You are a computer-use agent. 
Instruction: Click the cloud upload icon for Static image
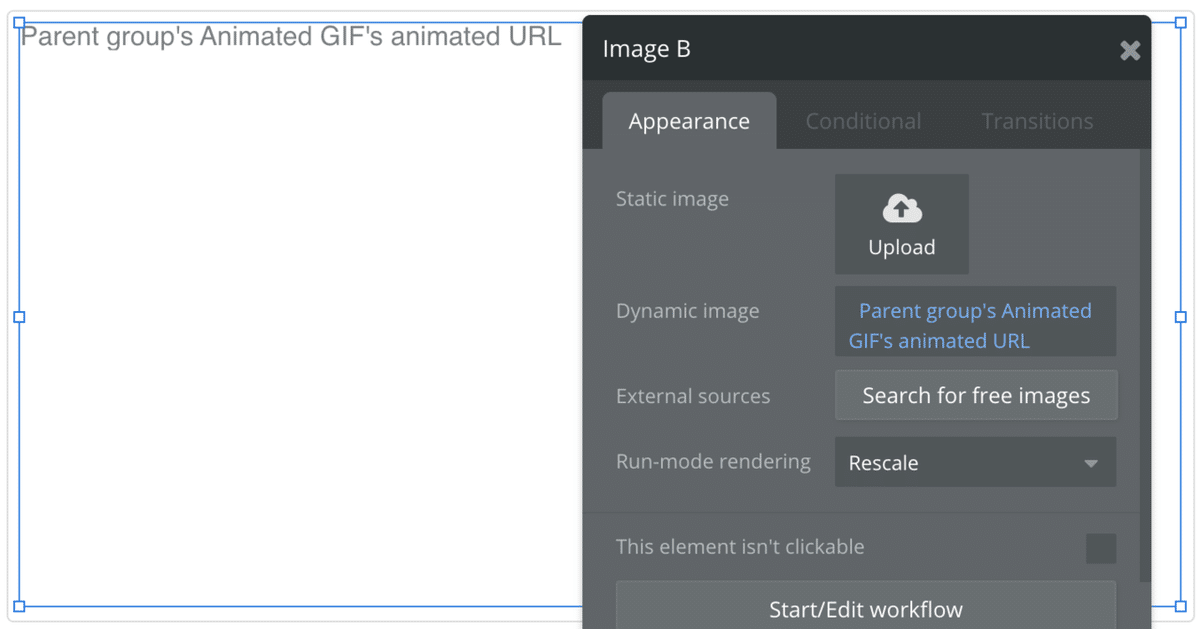coord(902,208)
